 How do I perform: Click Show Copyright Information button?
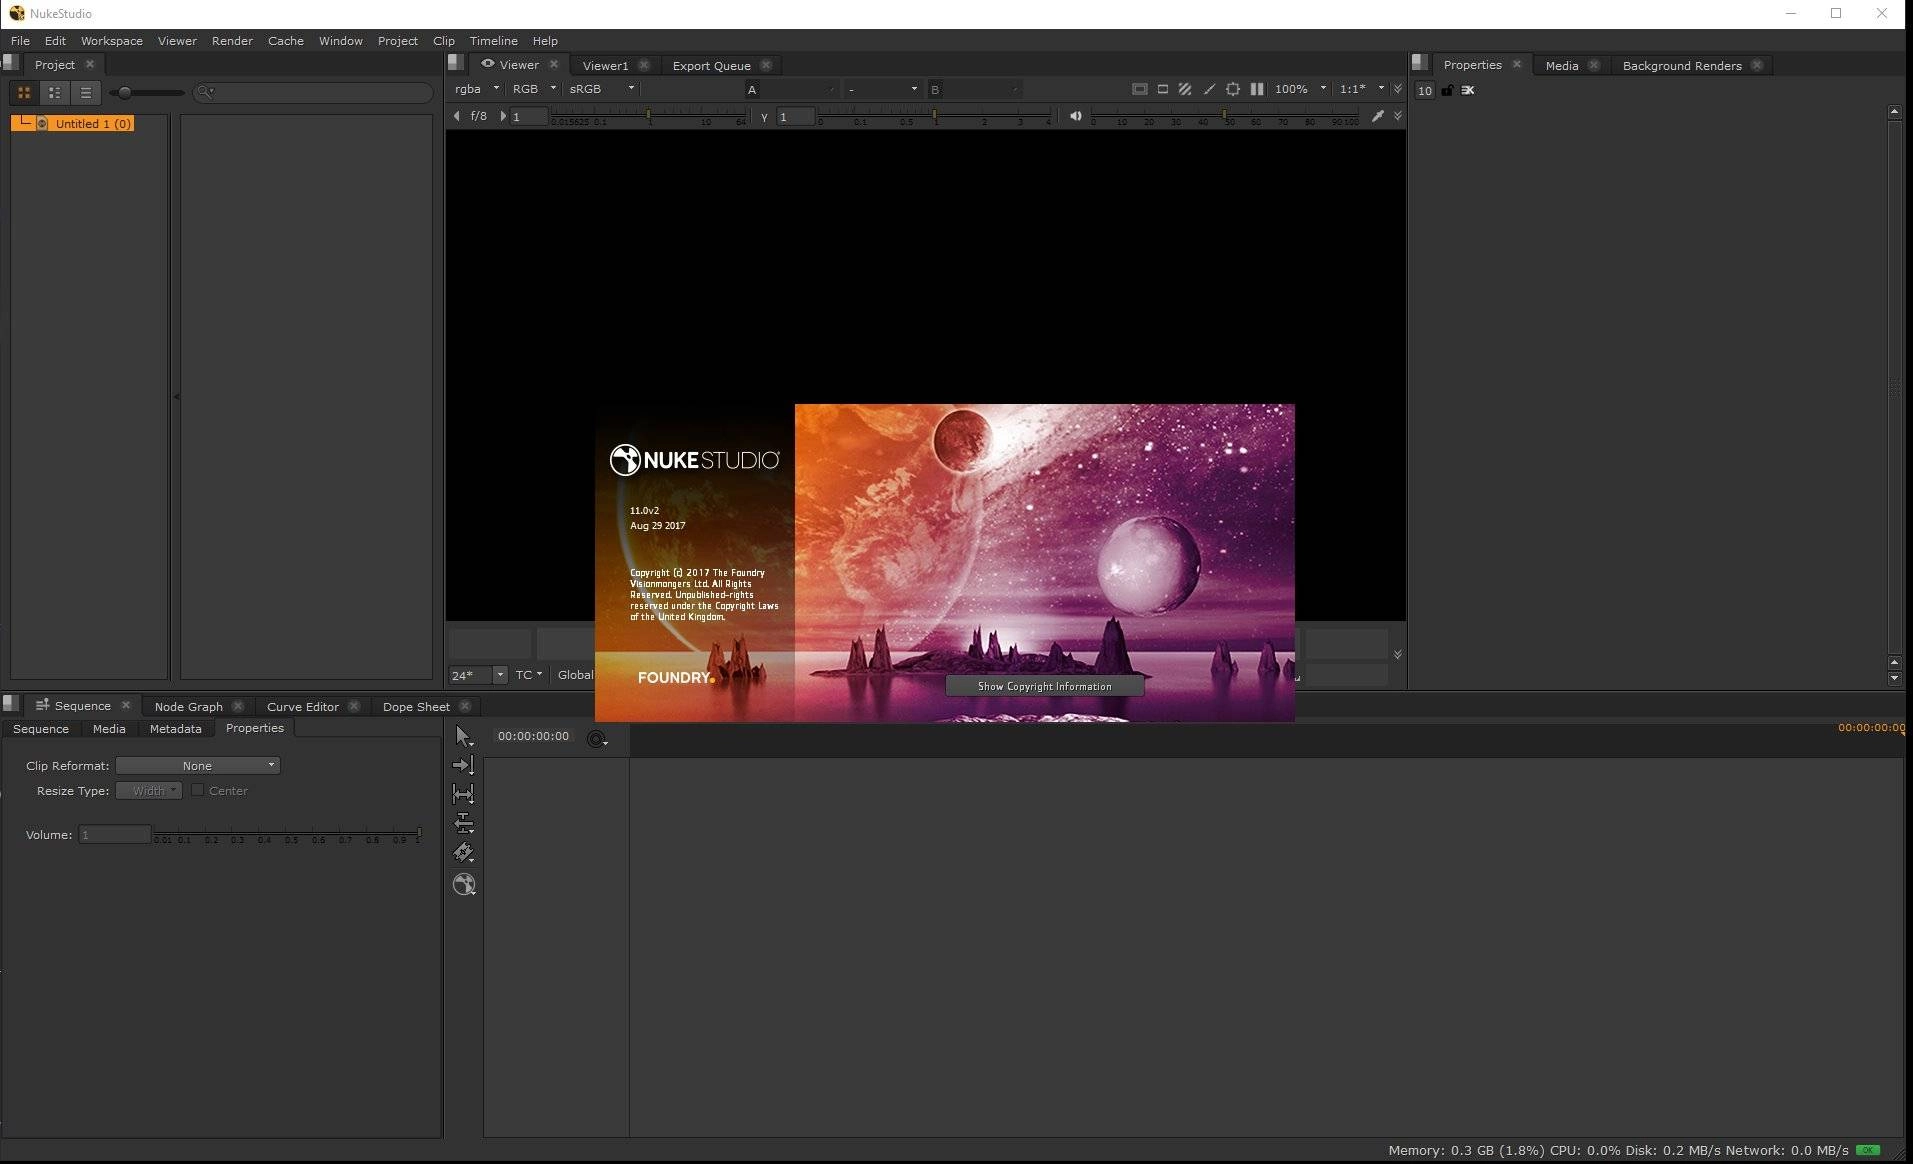pos(1044,686)
